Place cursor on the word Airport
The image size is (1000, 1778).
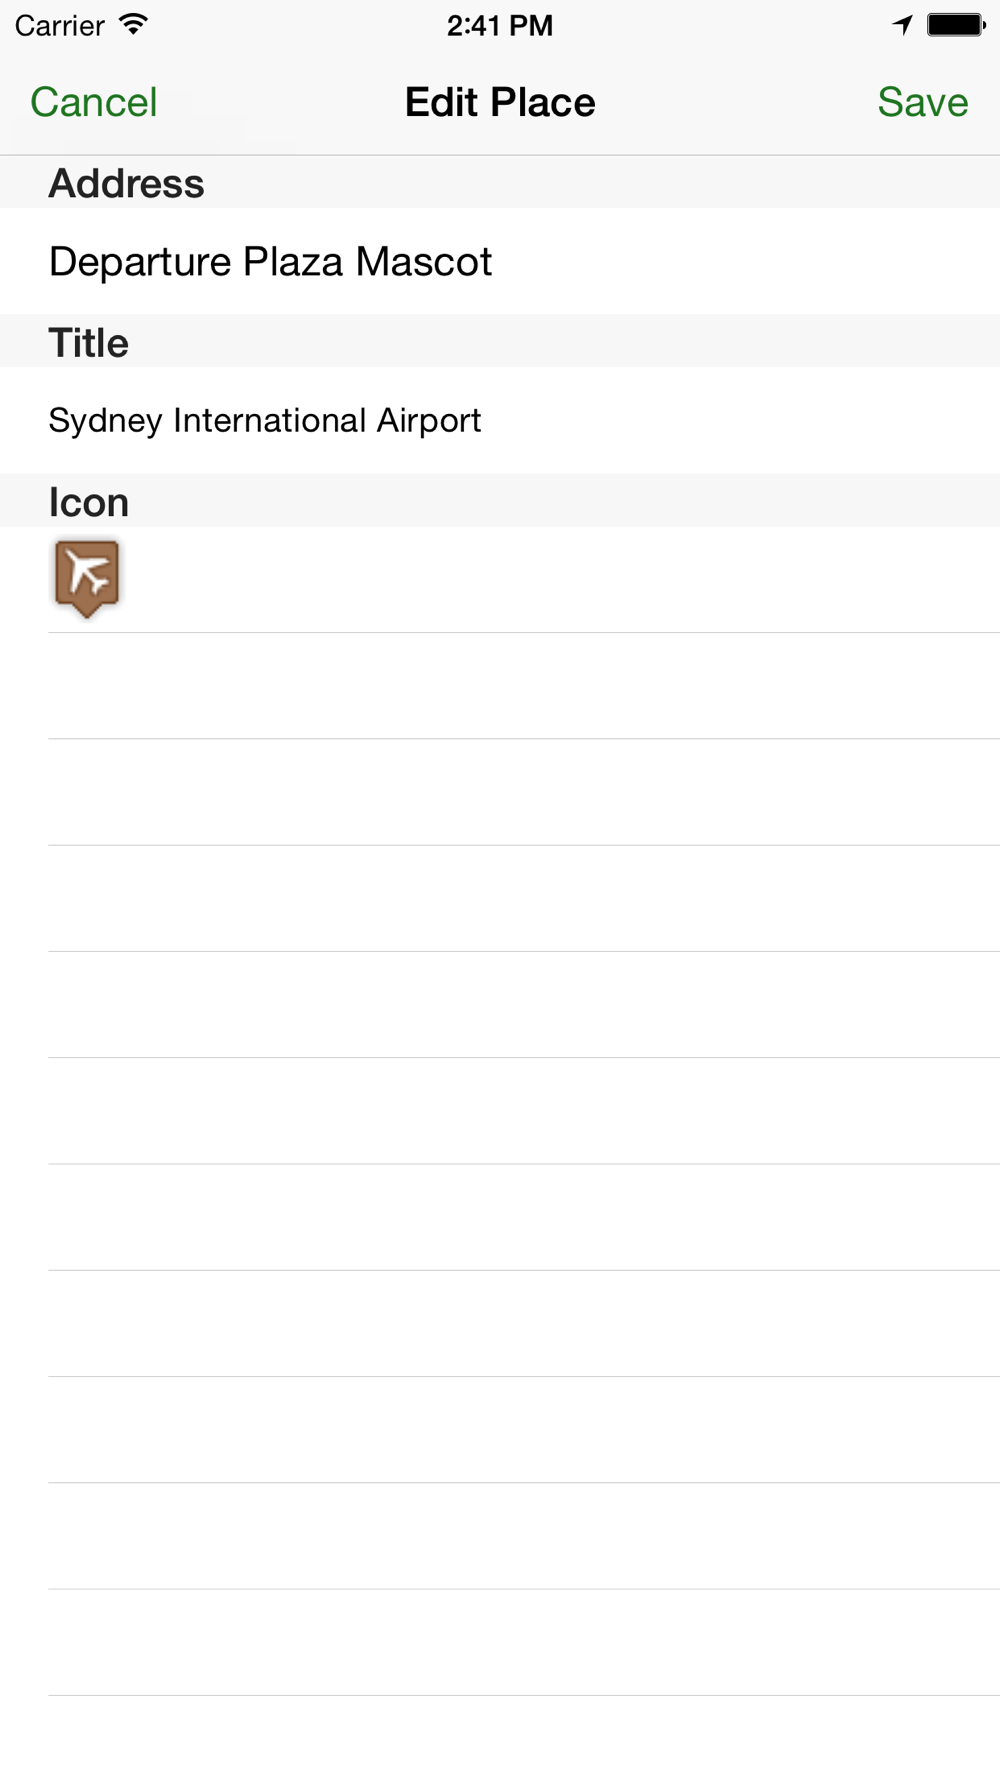[x=429, y=421]
